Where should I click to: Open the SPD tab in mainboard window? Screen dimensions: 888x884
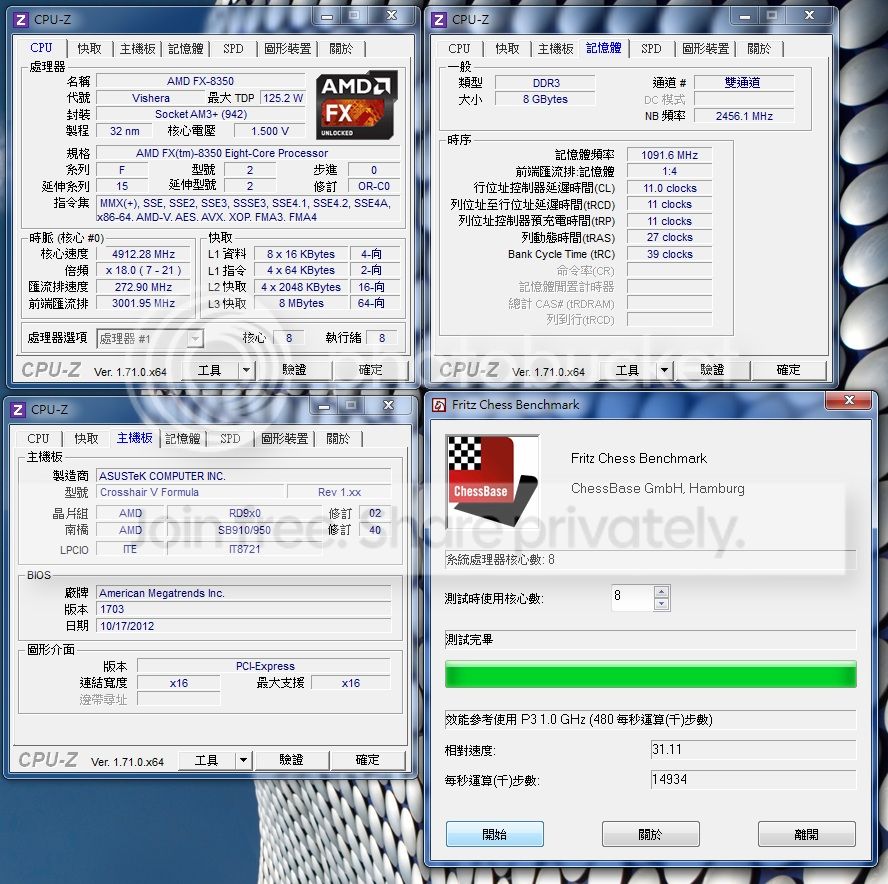(x=230, y=438)
